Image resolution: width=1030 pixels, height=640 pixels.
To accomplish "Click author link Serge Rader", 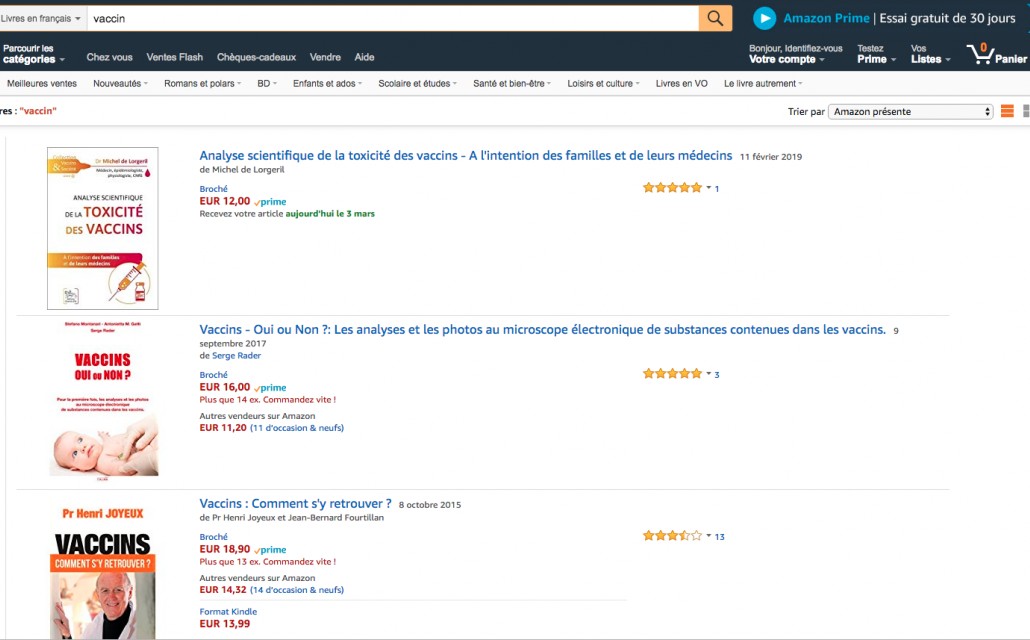I will click(x=236, y=355).
